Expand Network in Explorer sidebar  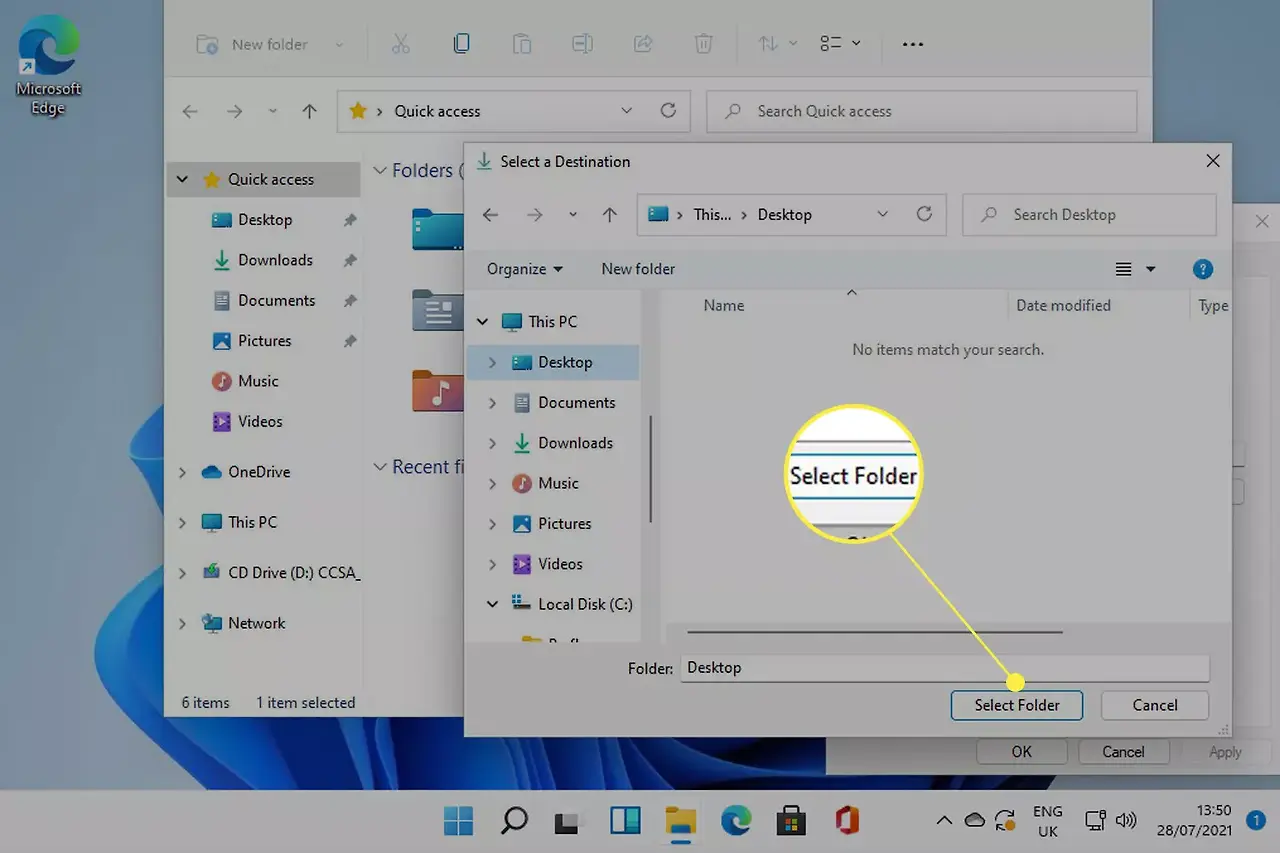(x=182, y=623)
